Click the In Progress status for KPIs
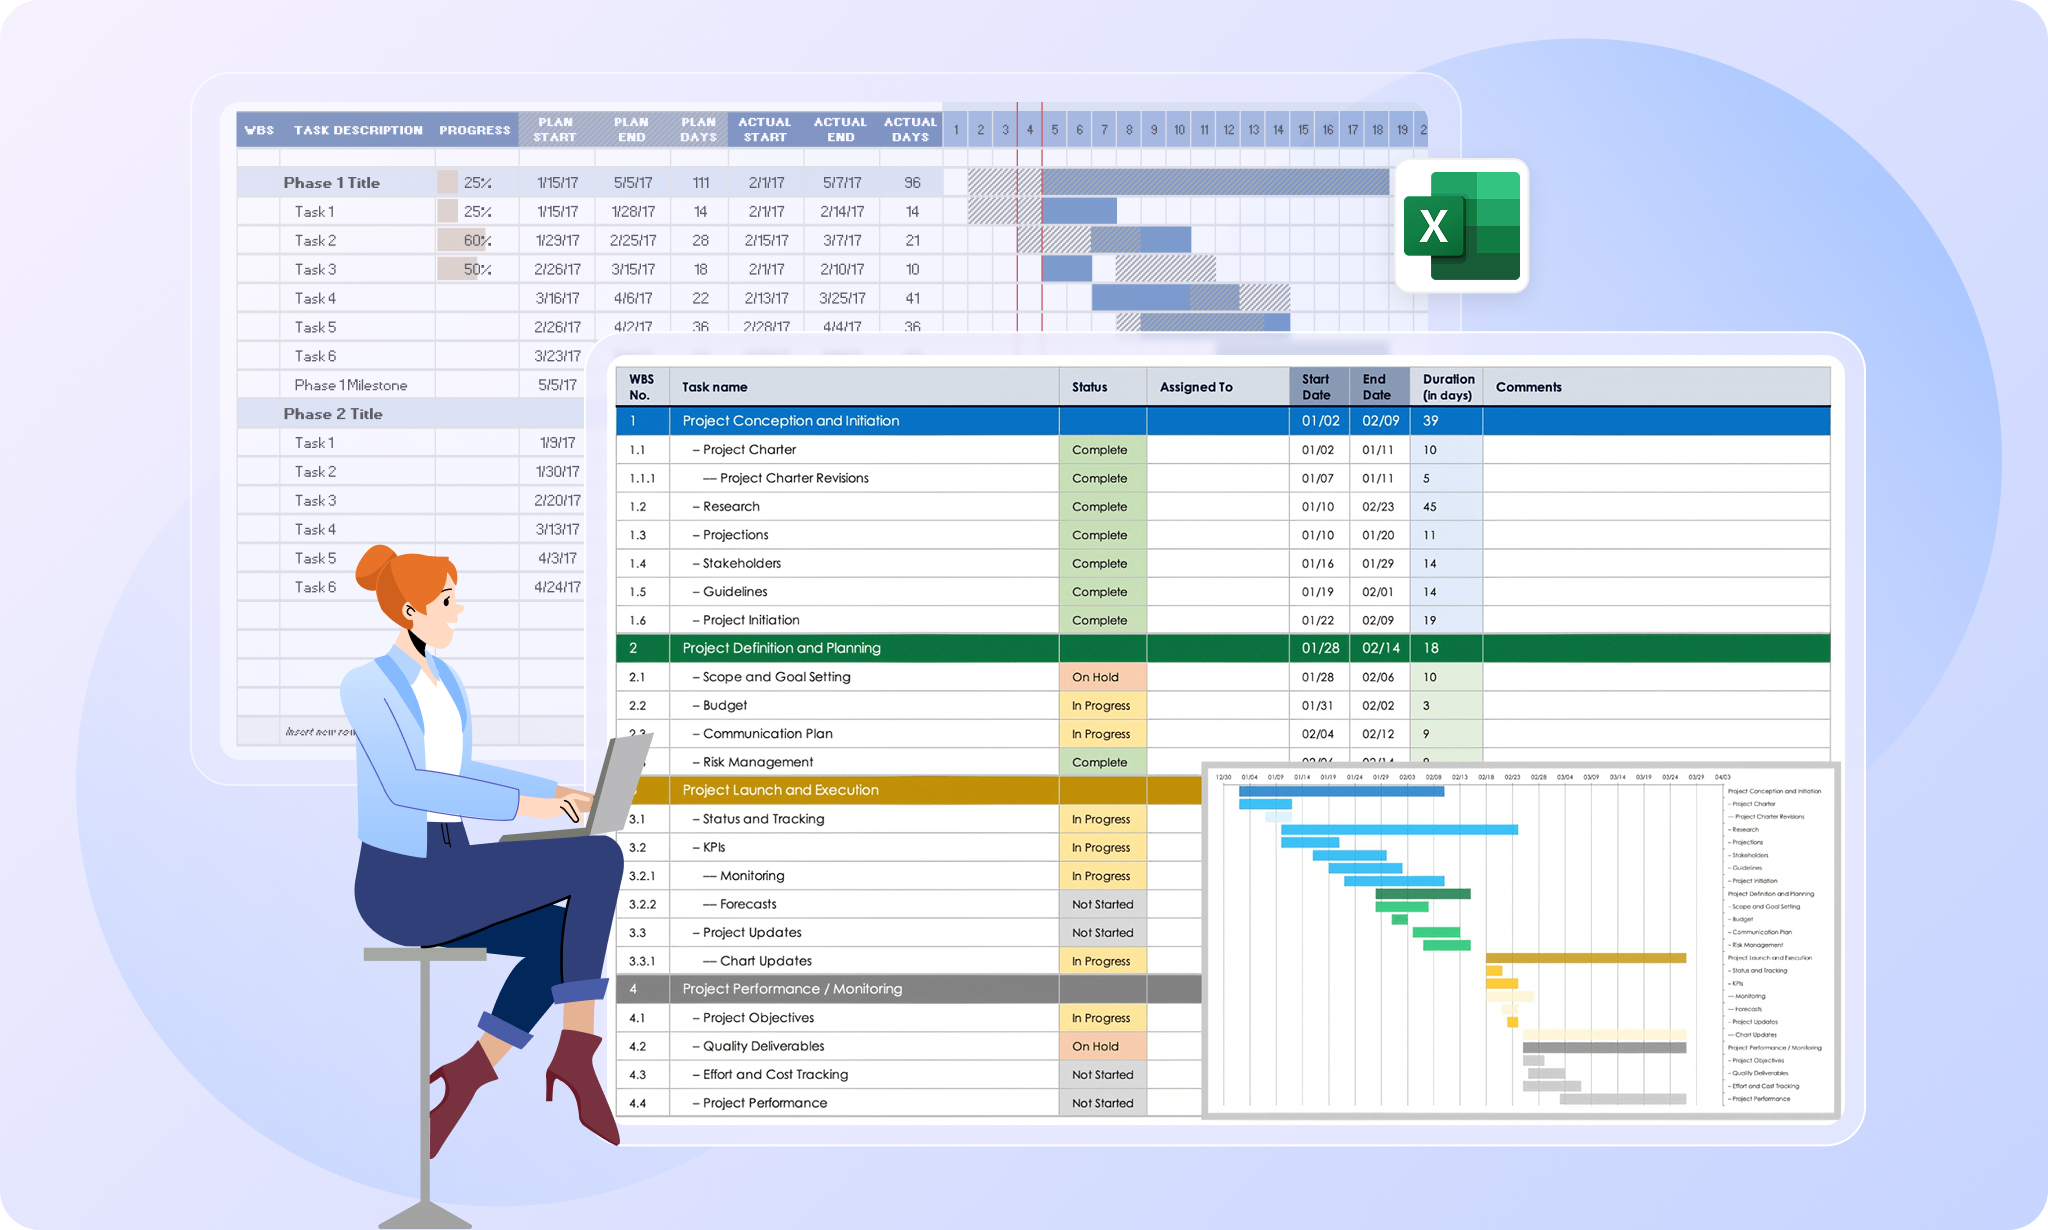Screen dimensions: 2048x1230 1102,848
